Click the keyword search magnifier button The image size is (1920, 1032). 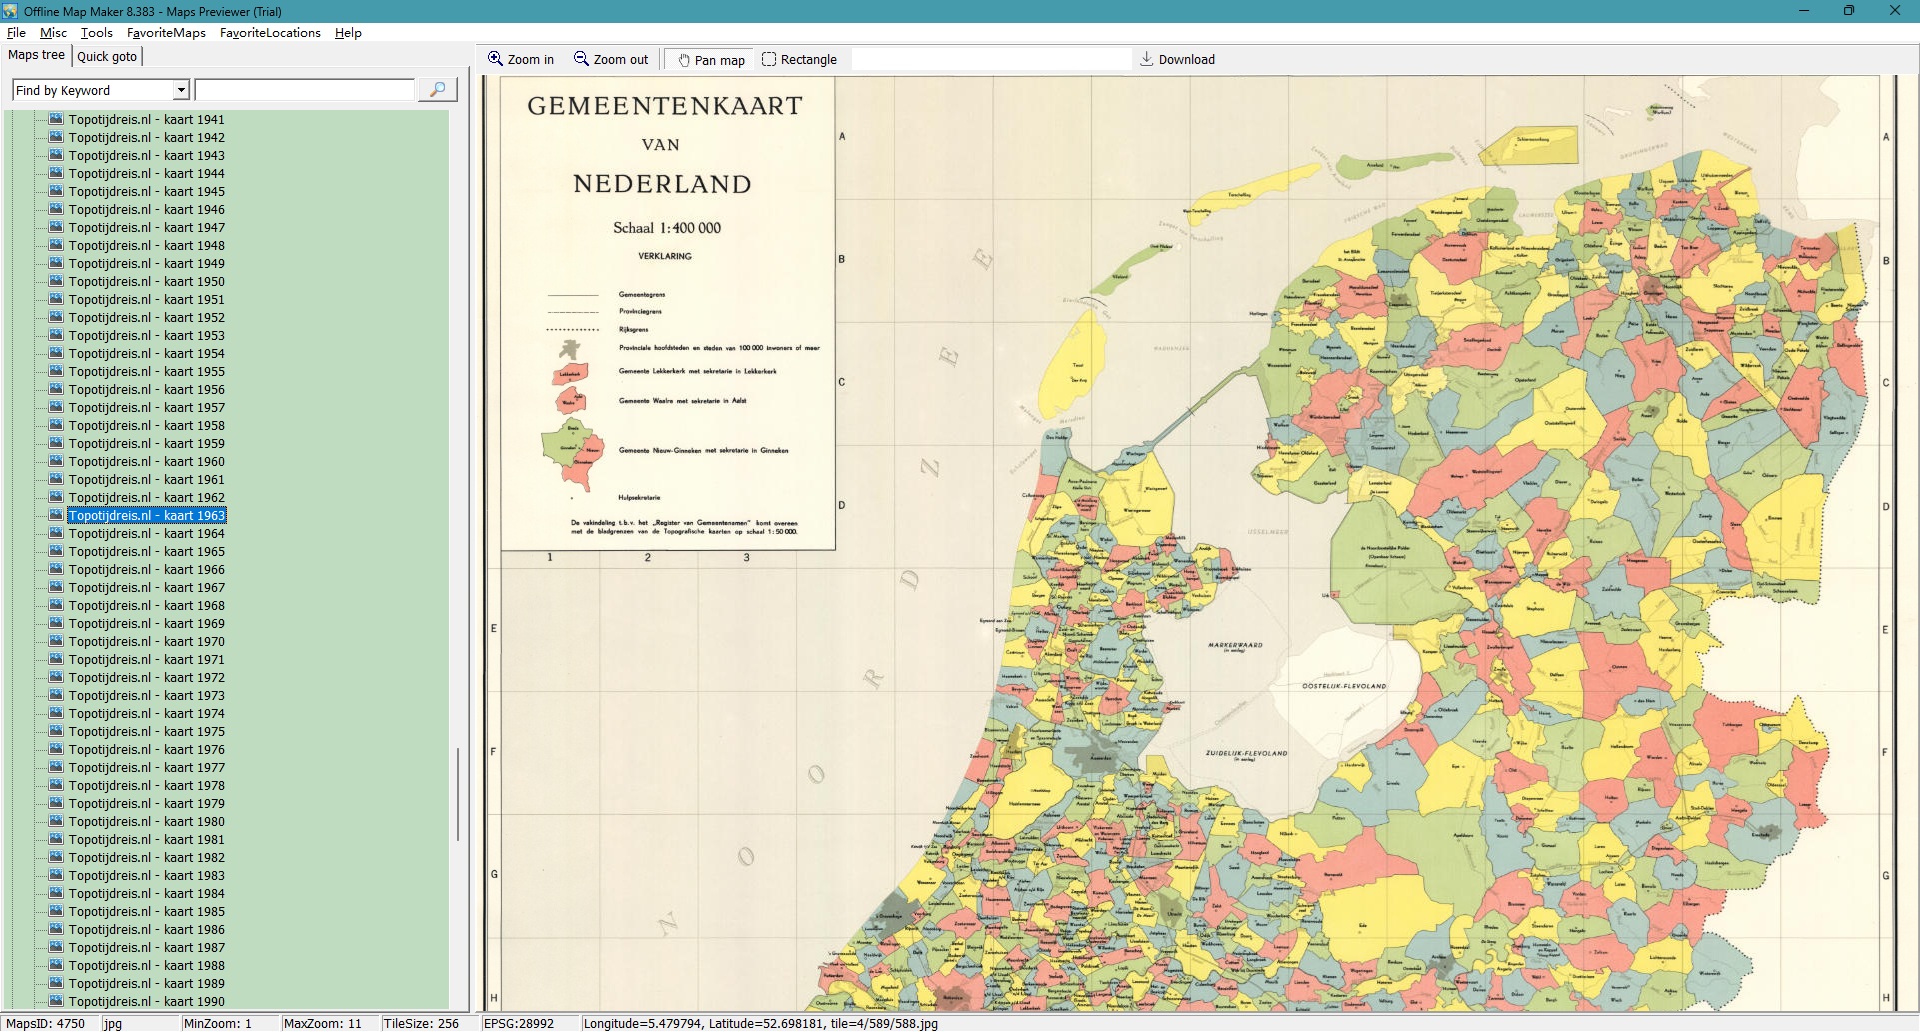(x=437, y=90)
